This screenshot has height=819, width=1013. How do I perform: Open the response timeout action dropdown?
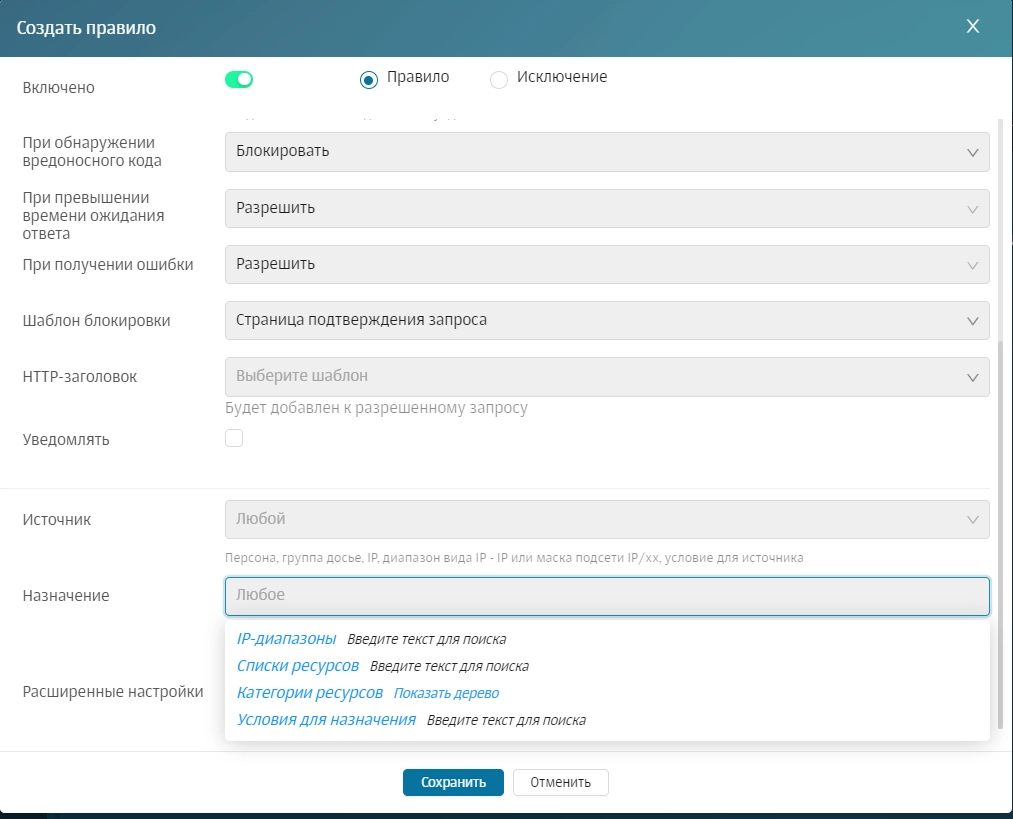[607, 208]
